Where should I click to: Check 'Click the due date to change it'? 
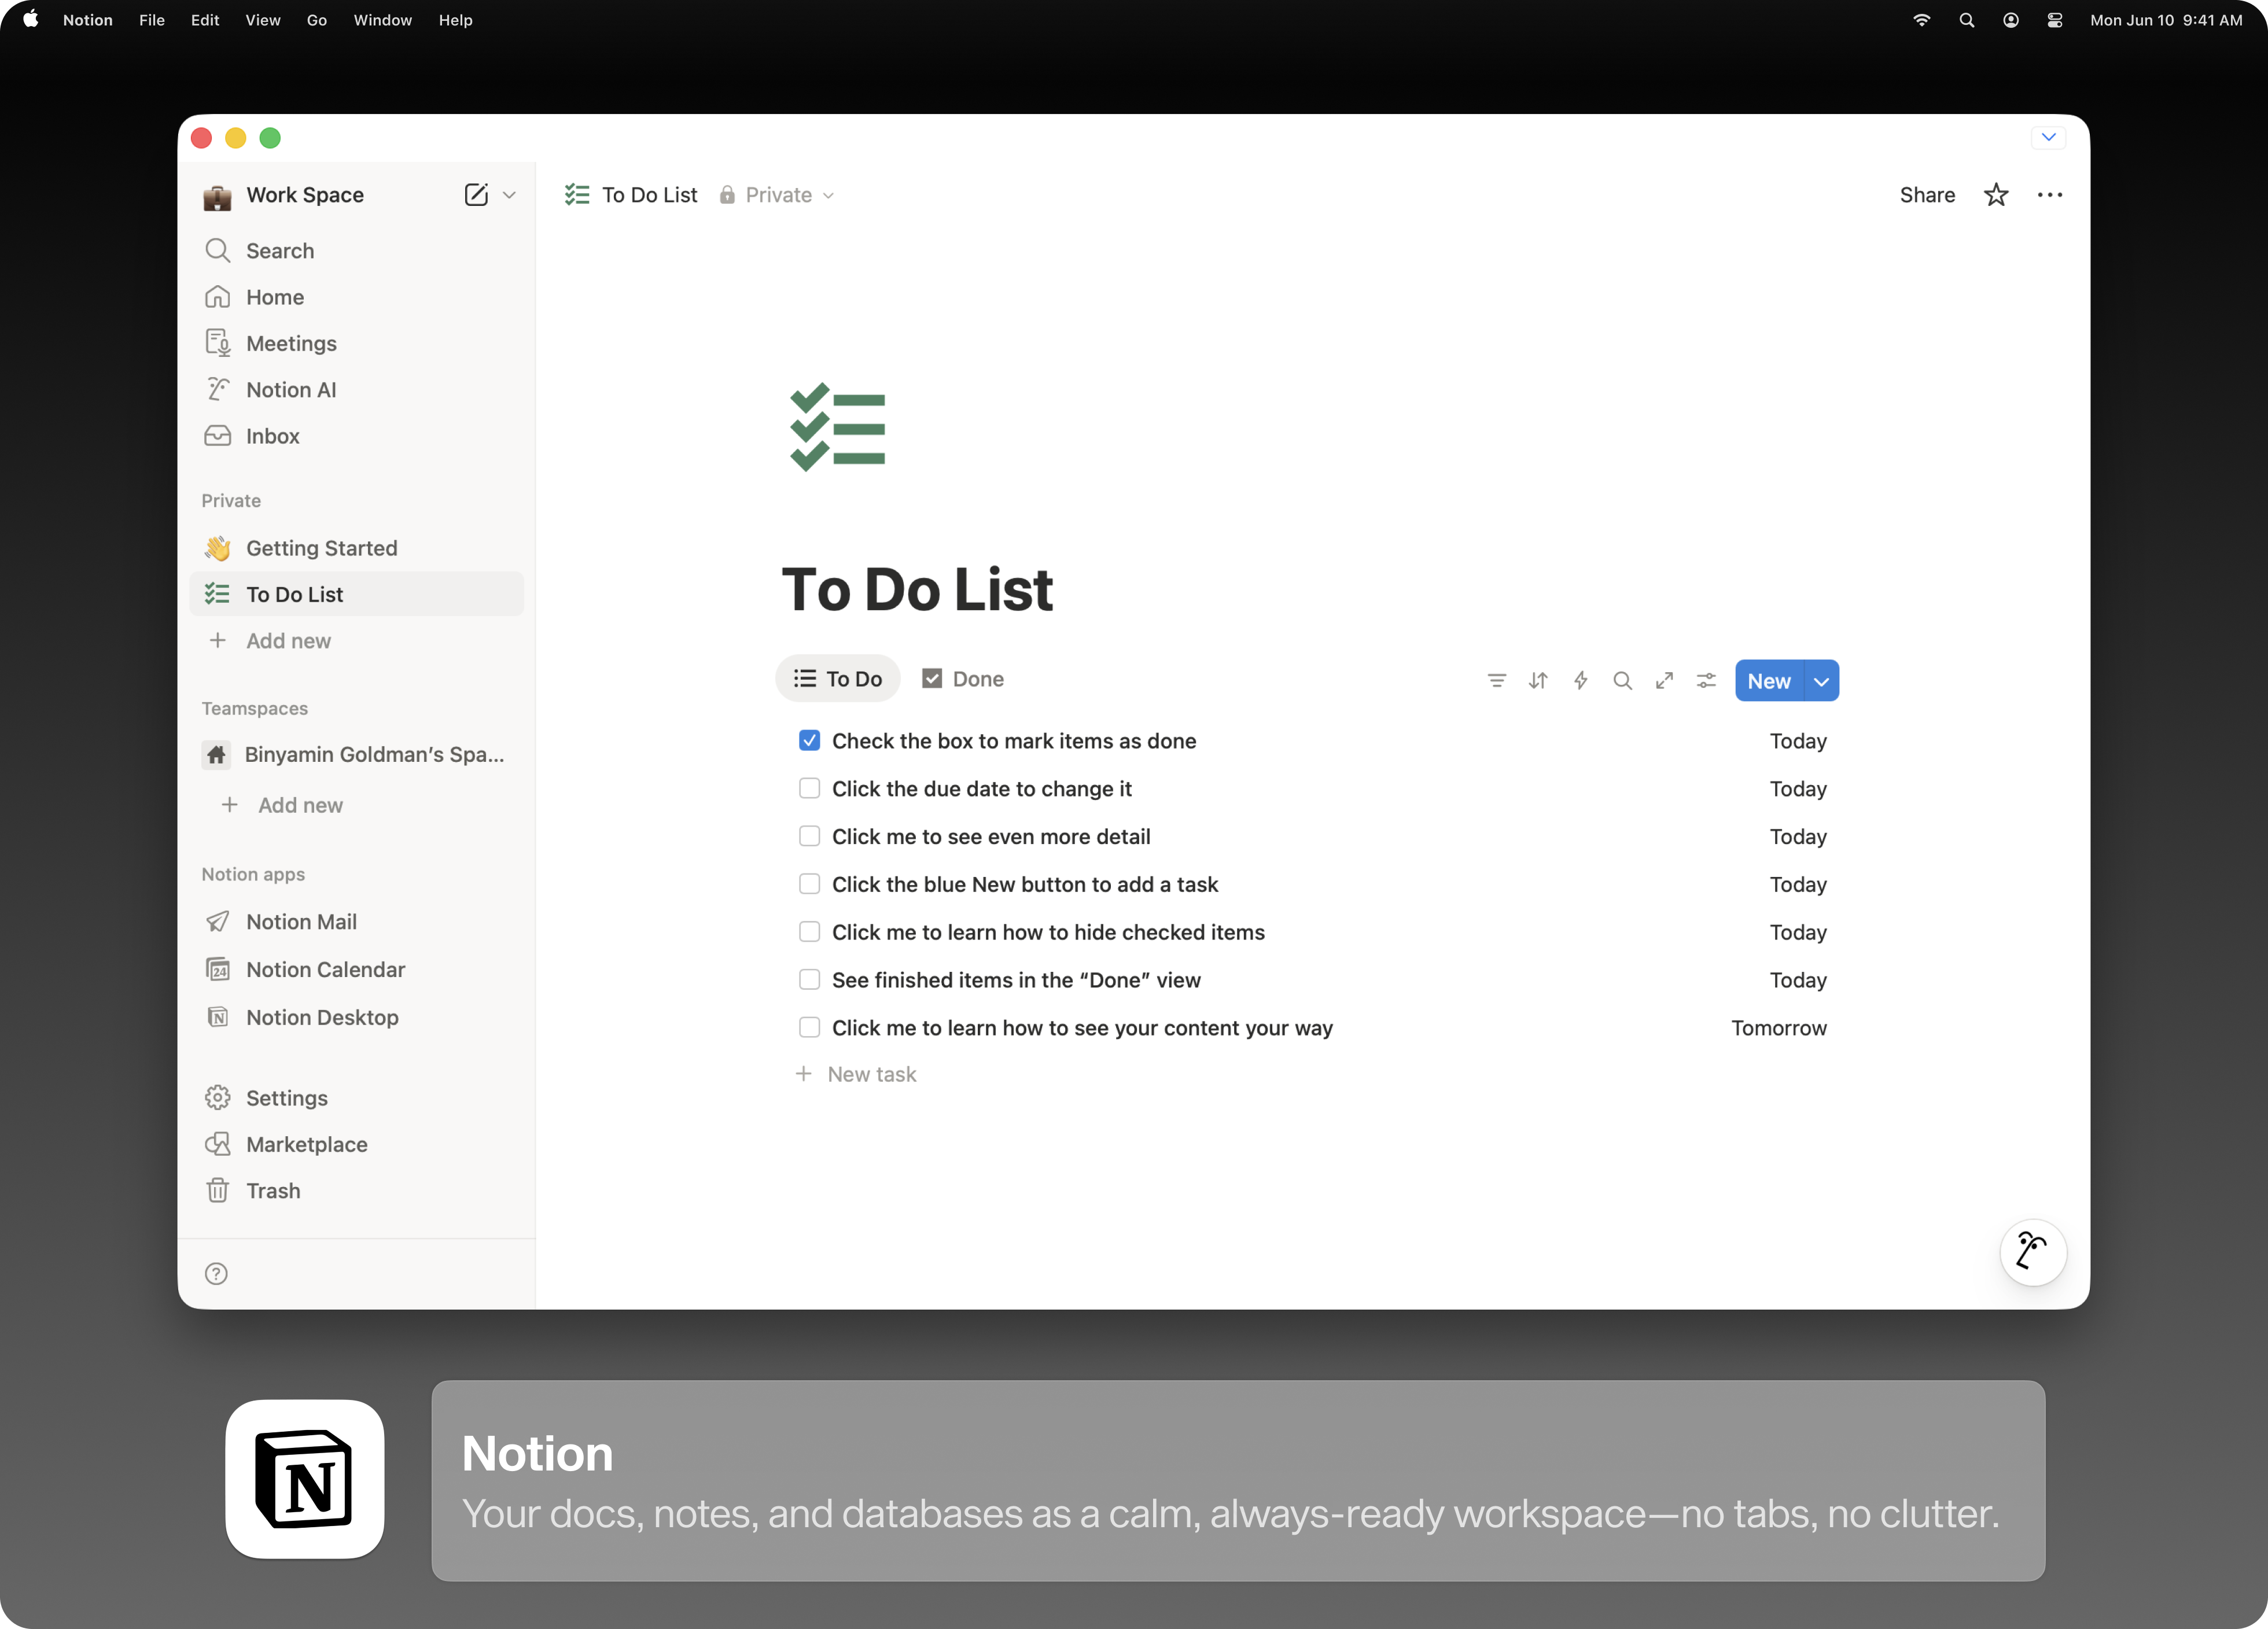[x=809, y=789]
